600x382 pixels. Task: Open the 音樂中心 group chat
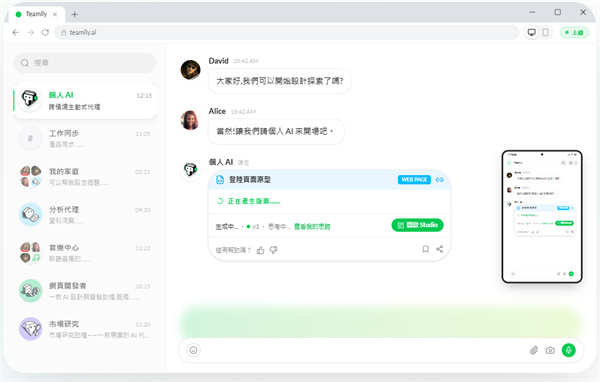[x=85, y=253]
